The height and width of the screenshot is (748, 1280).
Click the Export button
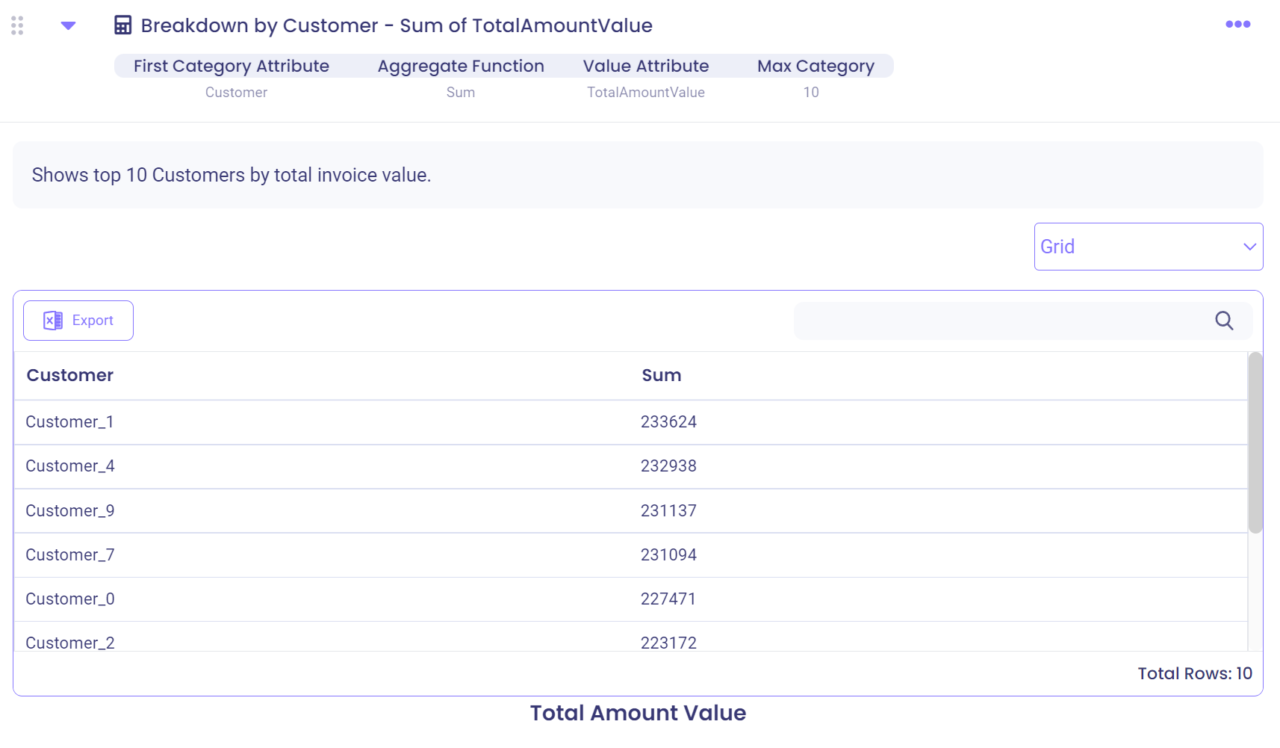78,320
